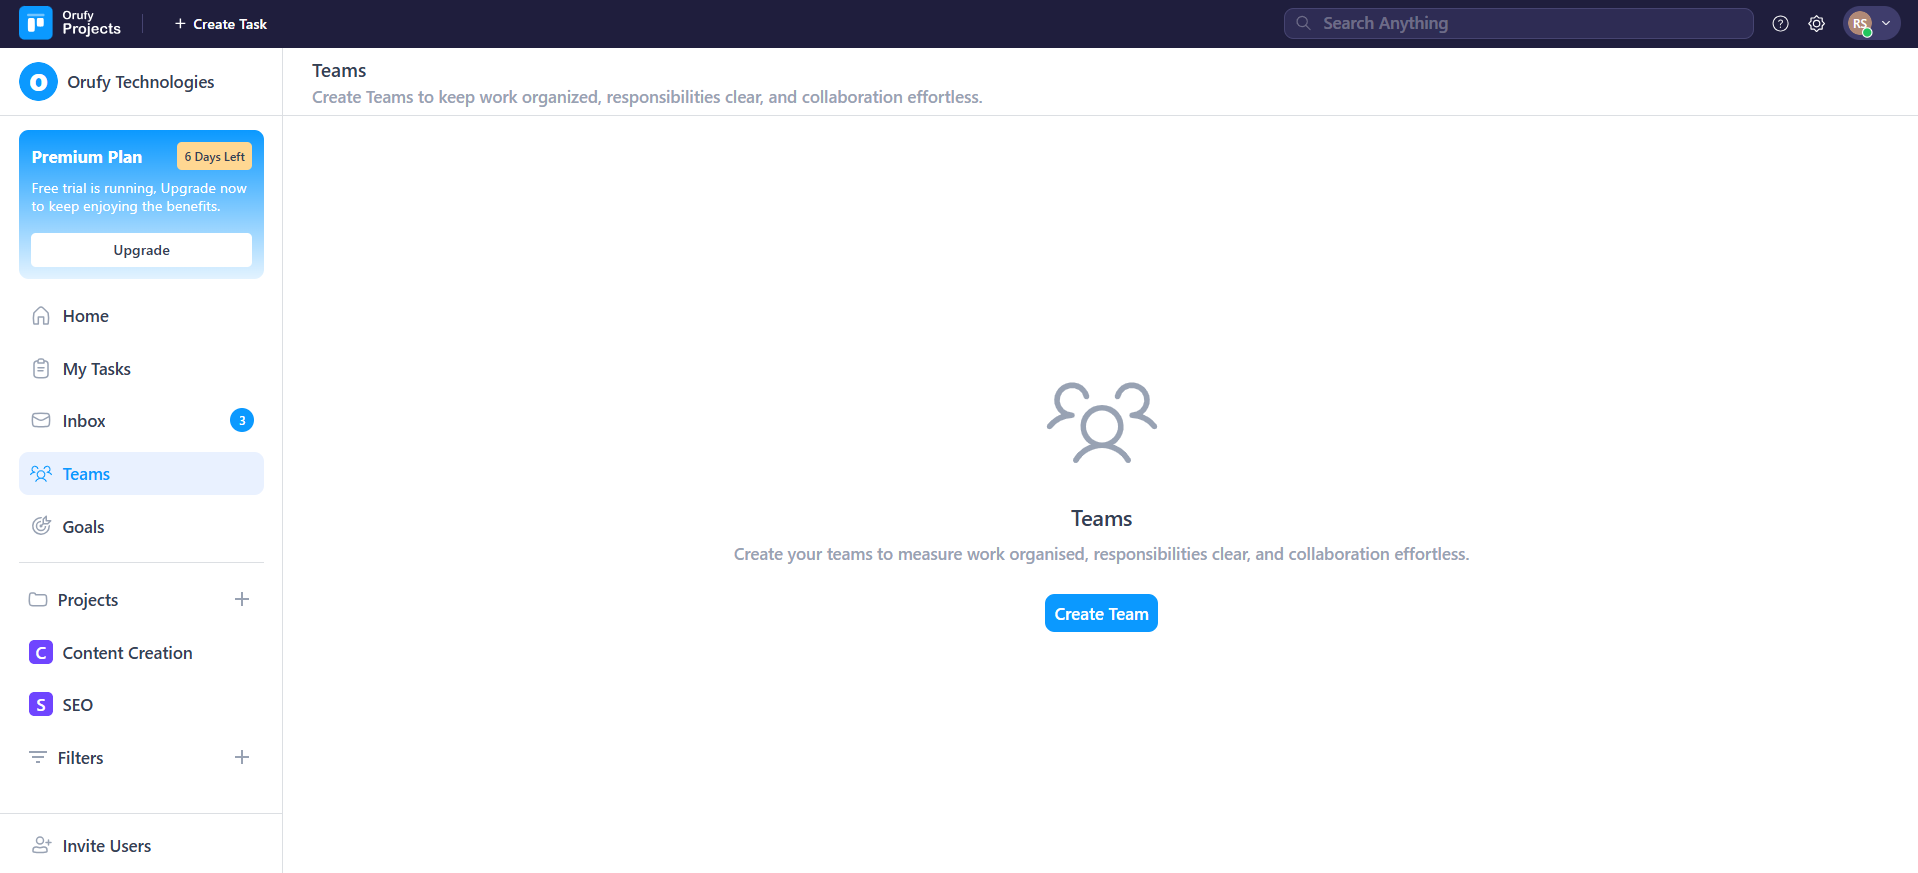Expand the Filters section

pos(80,758)
